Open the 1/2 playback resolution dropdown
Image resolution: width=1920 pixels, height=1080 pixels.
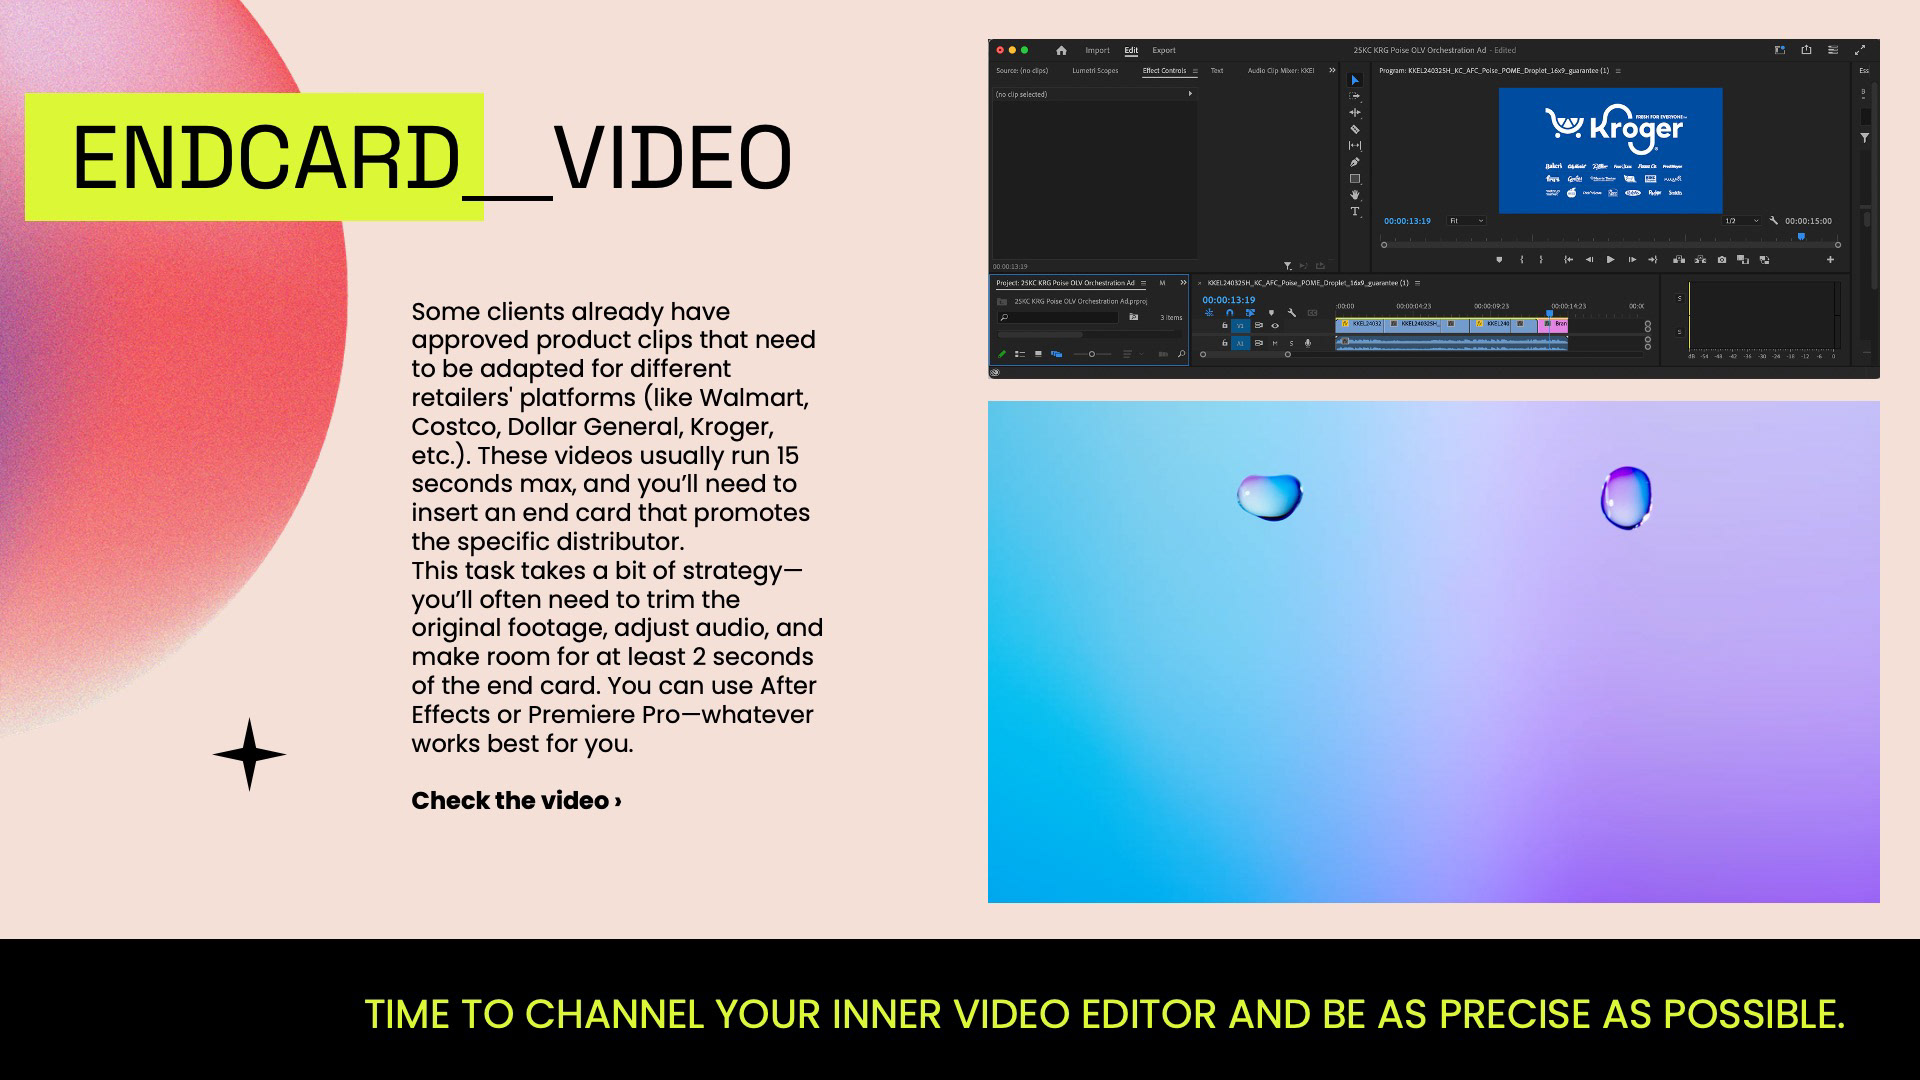point(1741,221)
